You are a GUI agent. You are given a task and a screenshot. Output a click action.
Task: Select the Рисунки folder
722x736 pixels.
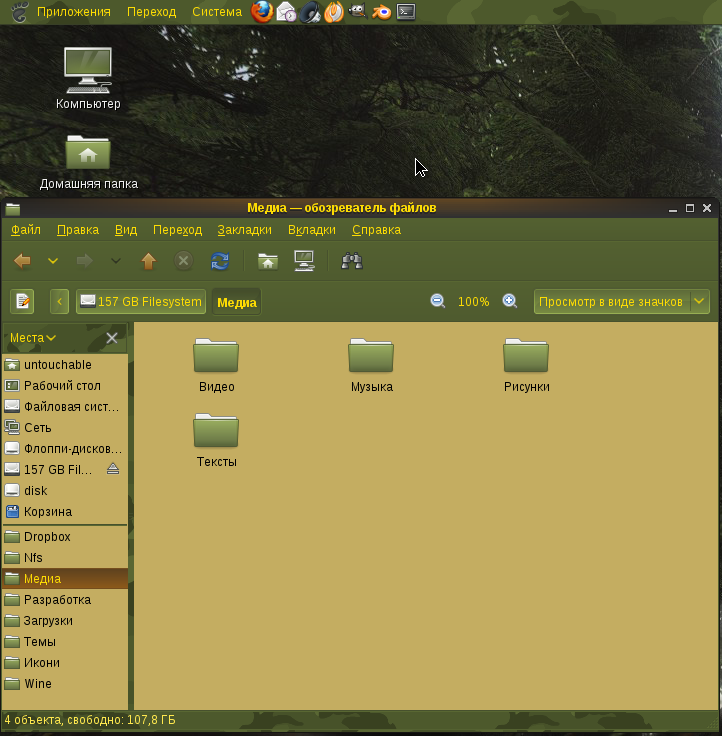point(526,365)
